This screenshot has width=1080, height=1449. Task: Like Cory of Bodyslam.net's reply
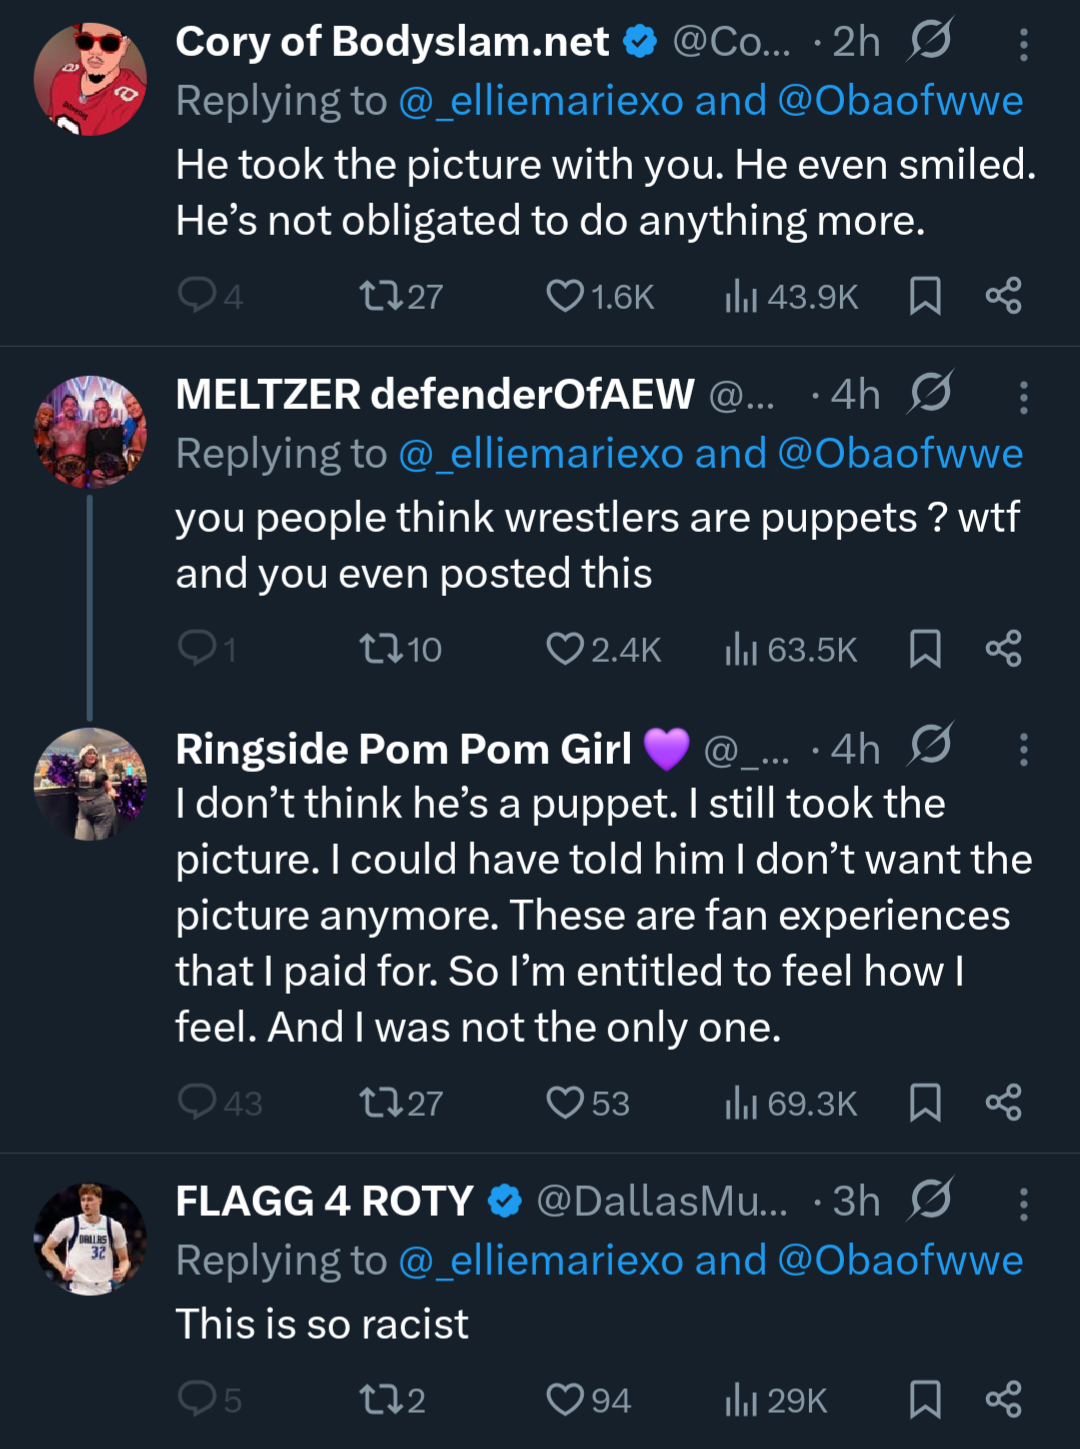pos(566,296)
